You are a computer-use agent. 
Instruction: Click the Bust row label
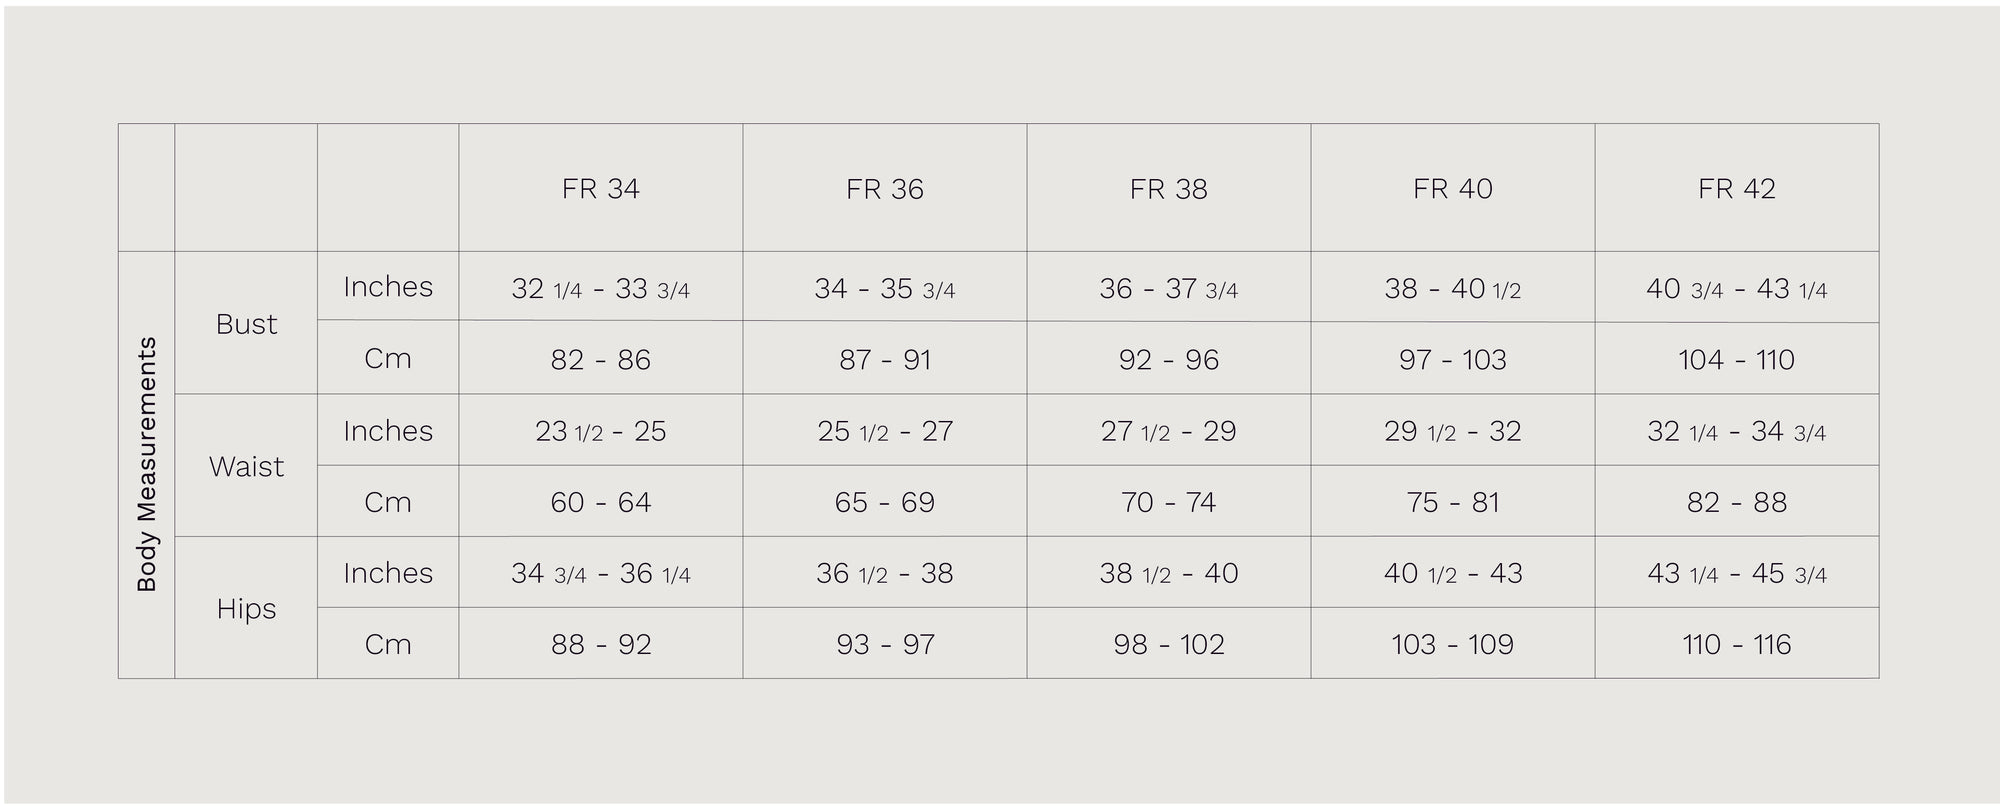click(246, 324)
